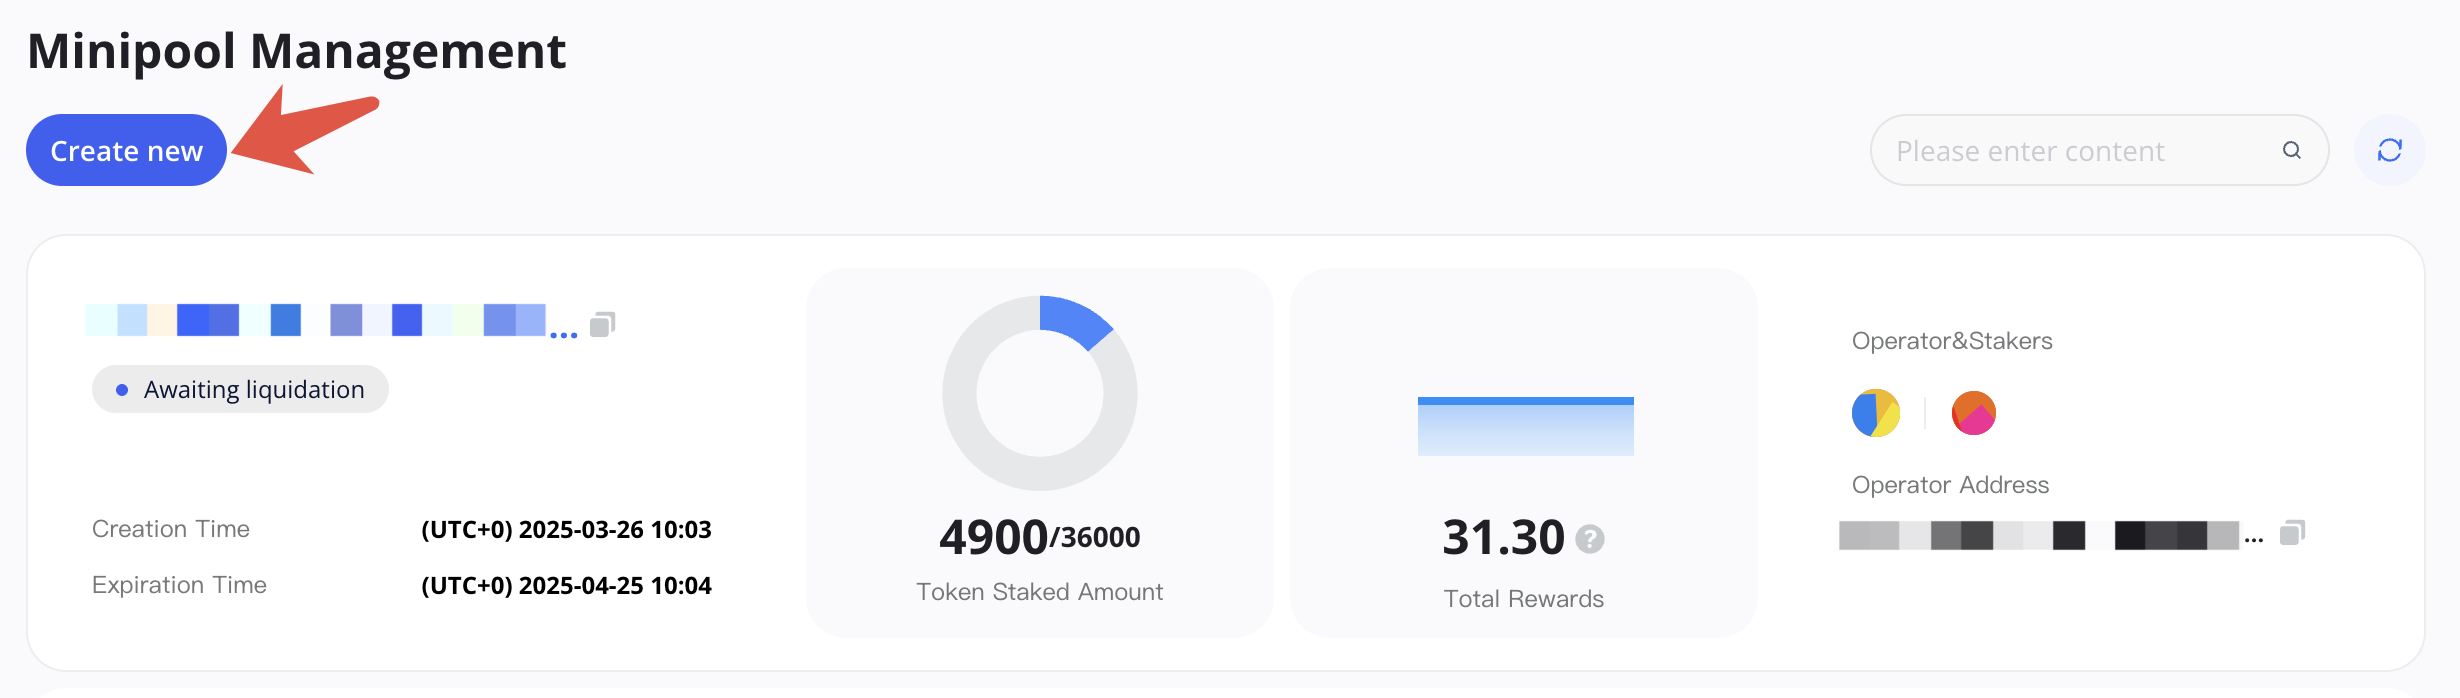The height and width of the screenshot is (698, 2460).
Task: Click the Creation Time value
Action: pos(566,529)
